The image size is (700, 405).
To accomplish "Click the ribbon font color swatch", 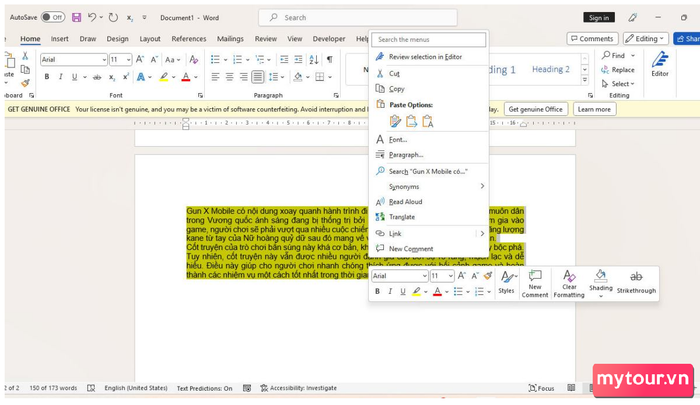I will point(186,77).
